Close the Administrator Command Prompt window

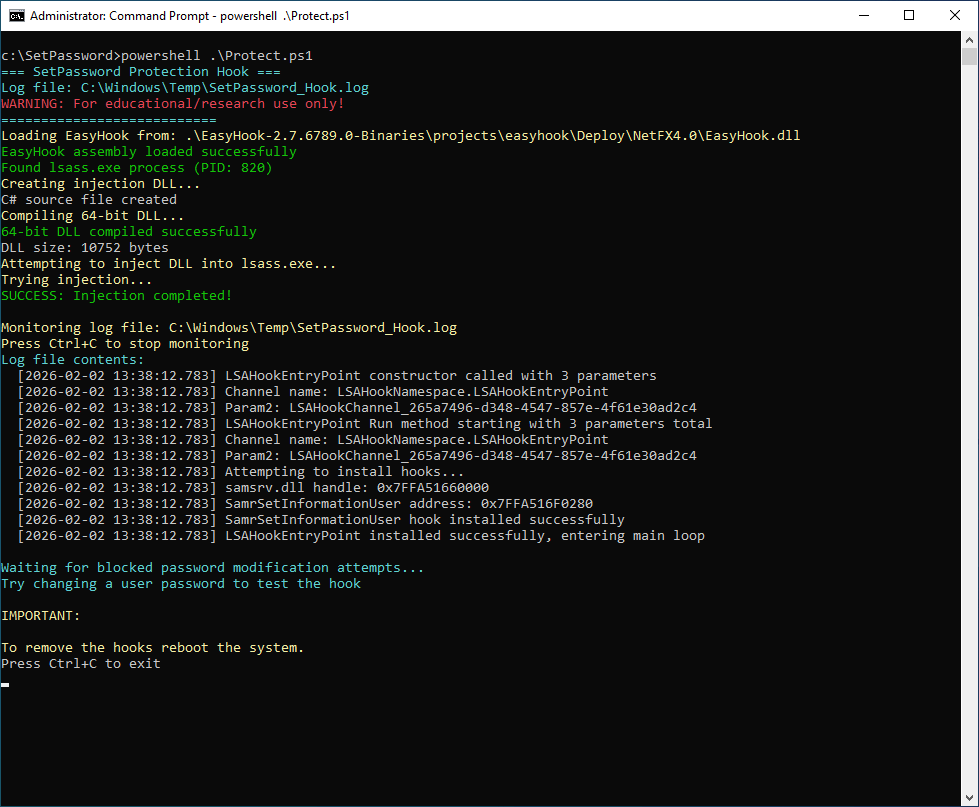955,16
